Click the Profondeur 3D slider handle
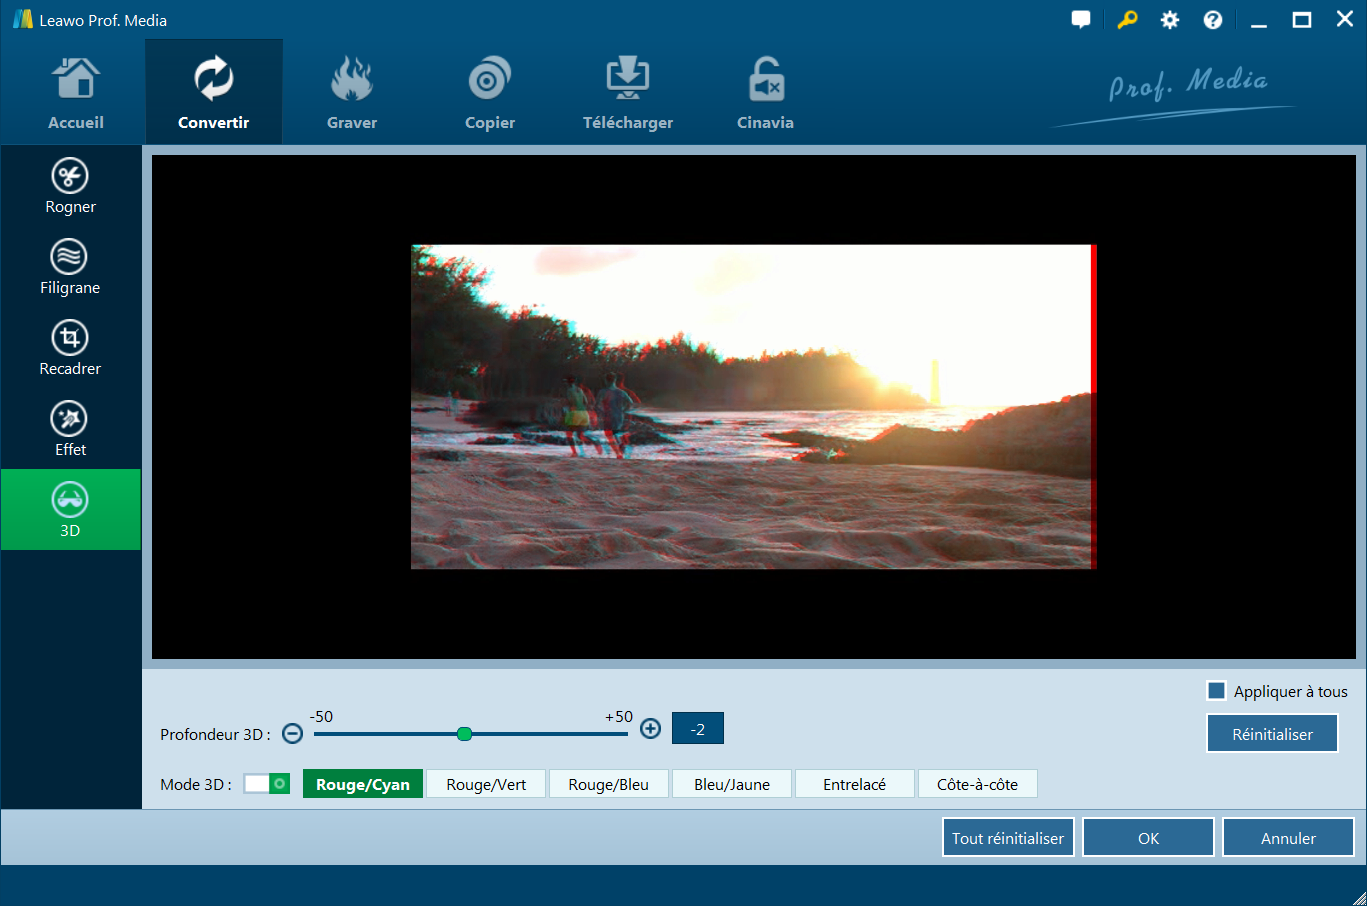This screenshot has height=906, width=1367. (464, 734)
